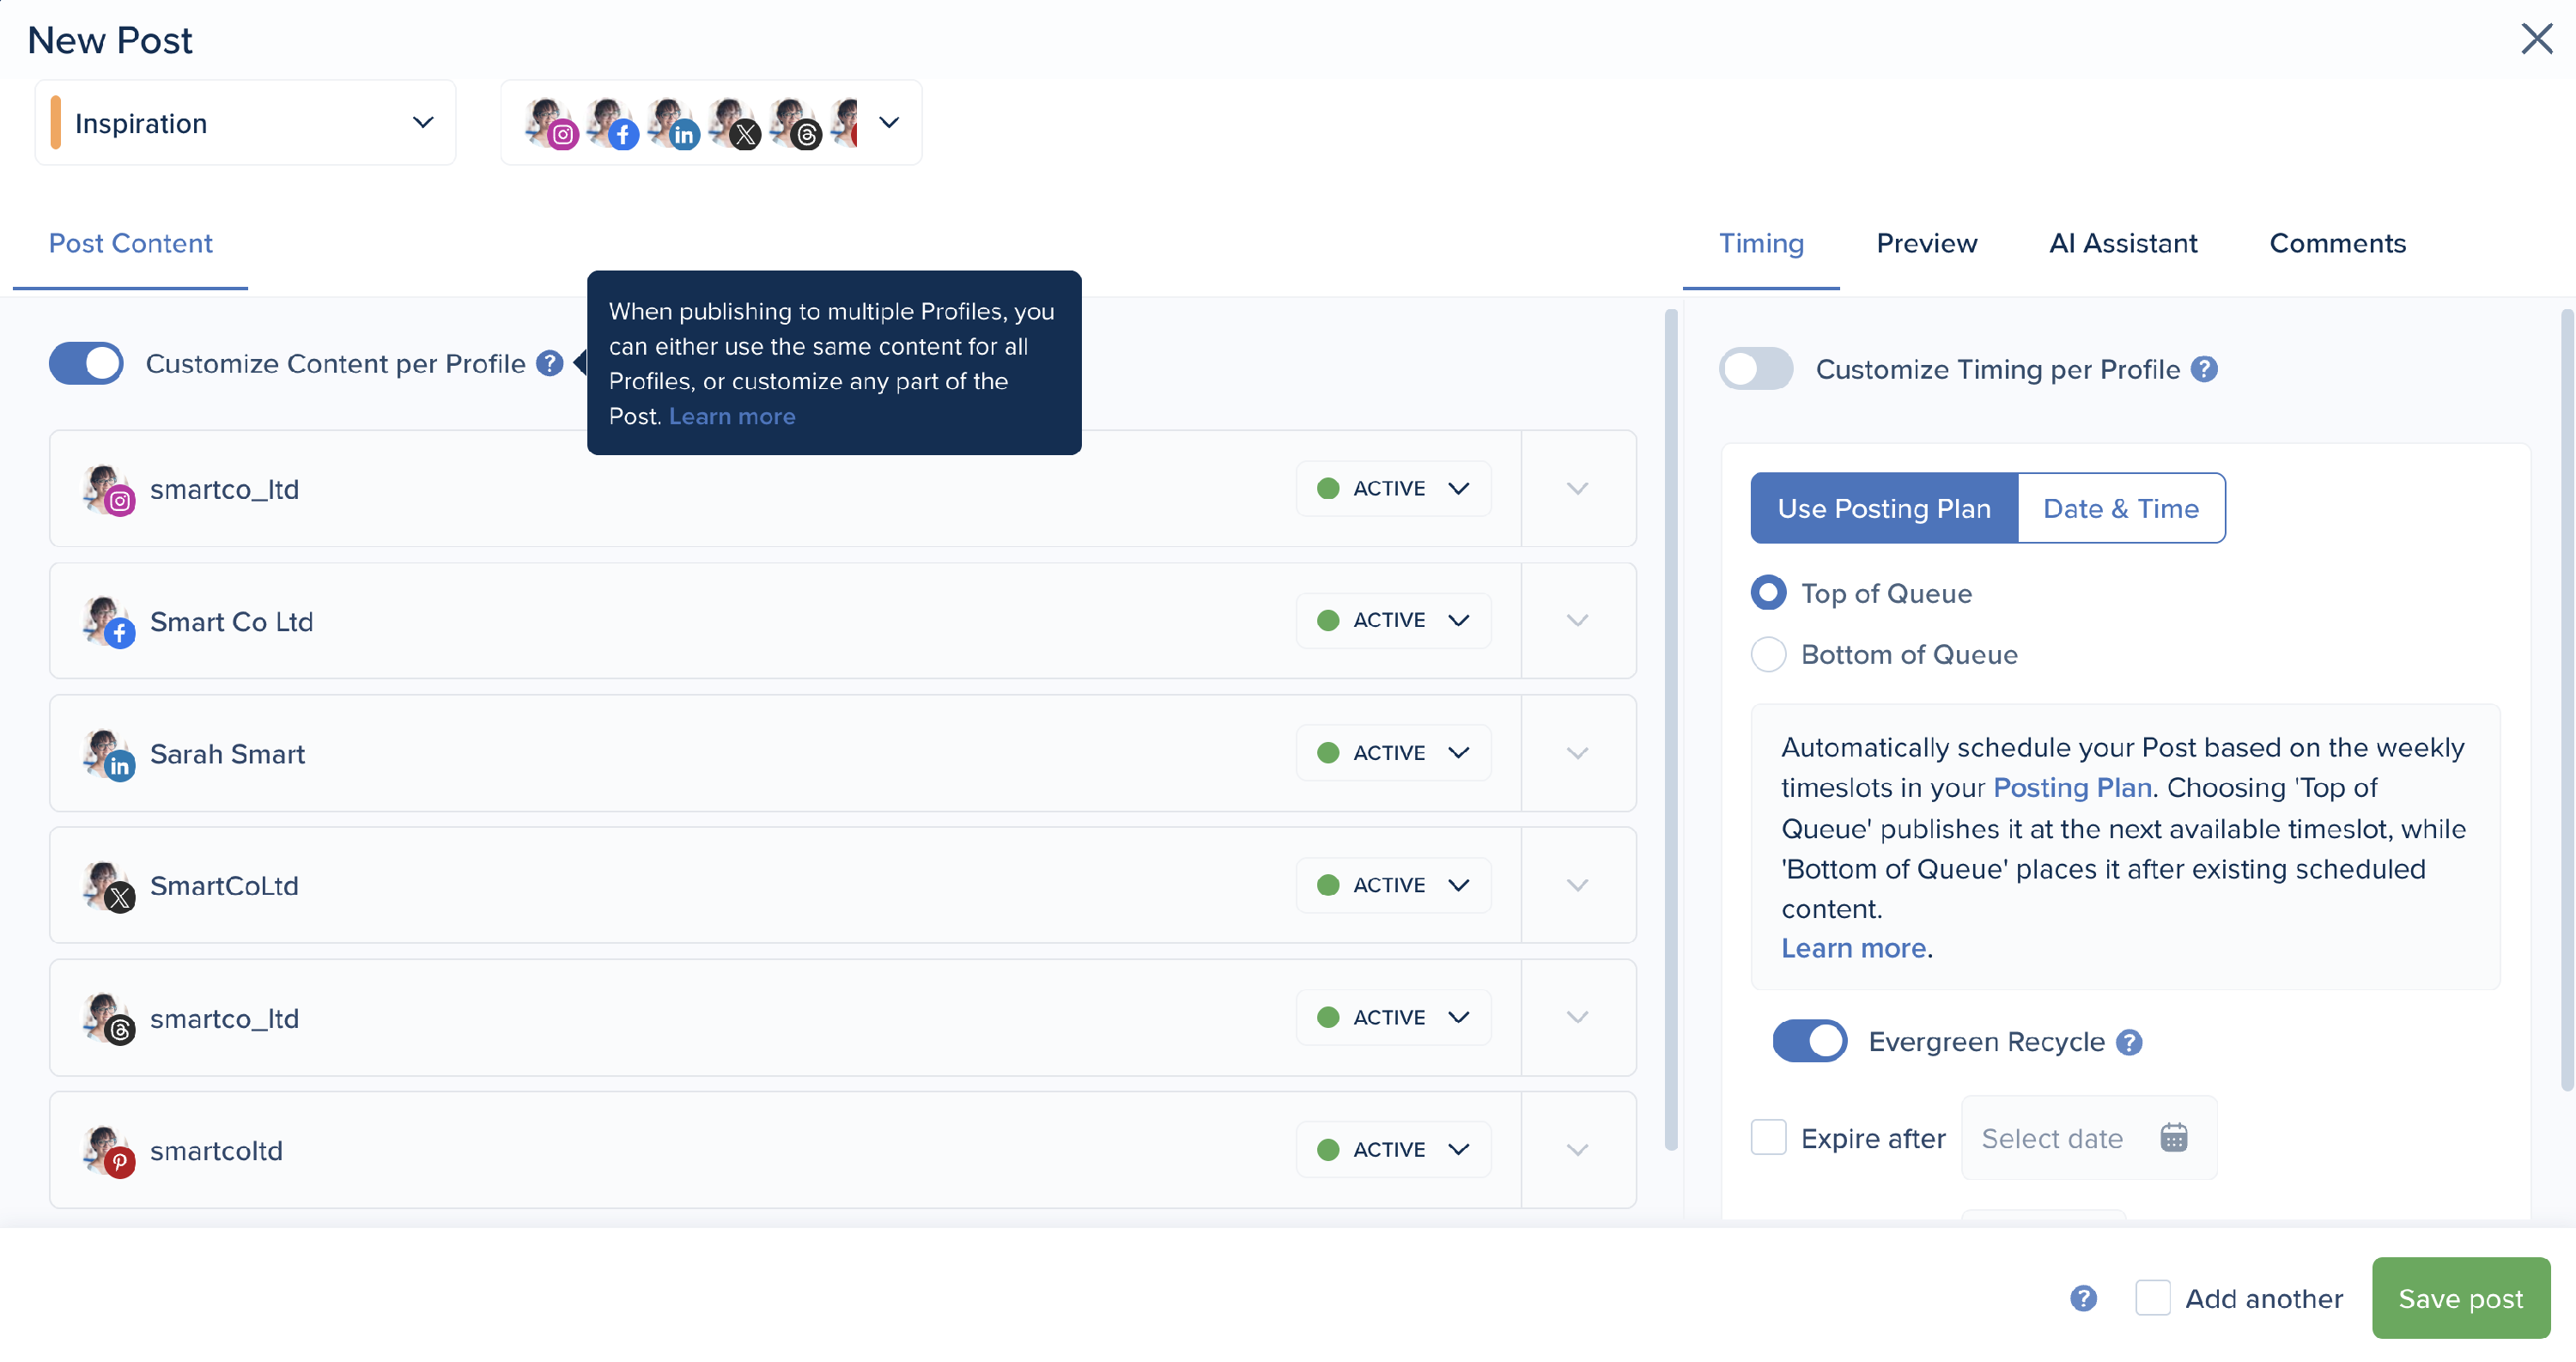Screen dimensions: 2576x1362
Task: Click the green Save post button
Action: coord(2460,1298)
